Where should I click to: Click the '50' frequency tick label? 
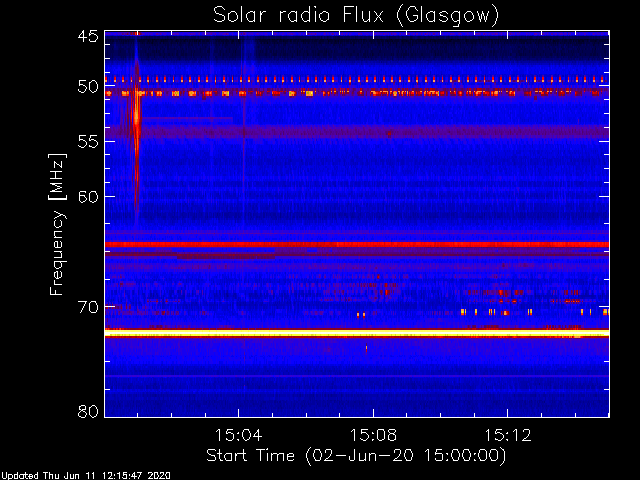[x=88, y=86]
